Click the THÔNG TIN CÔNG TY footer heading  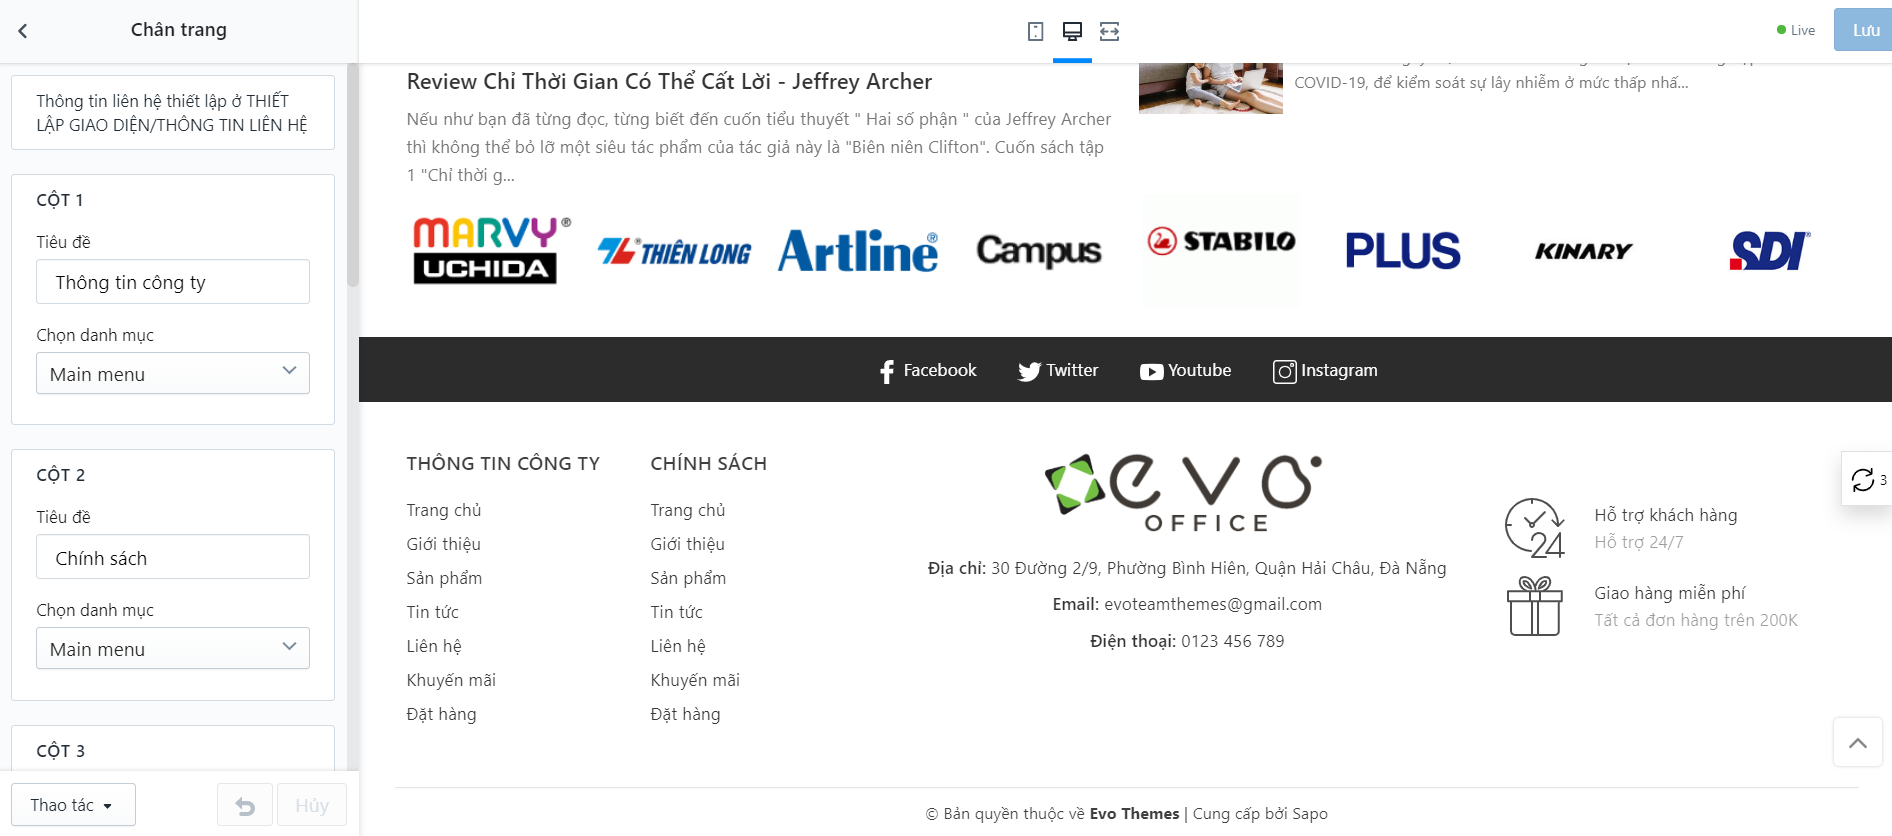point(503,463)
